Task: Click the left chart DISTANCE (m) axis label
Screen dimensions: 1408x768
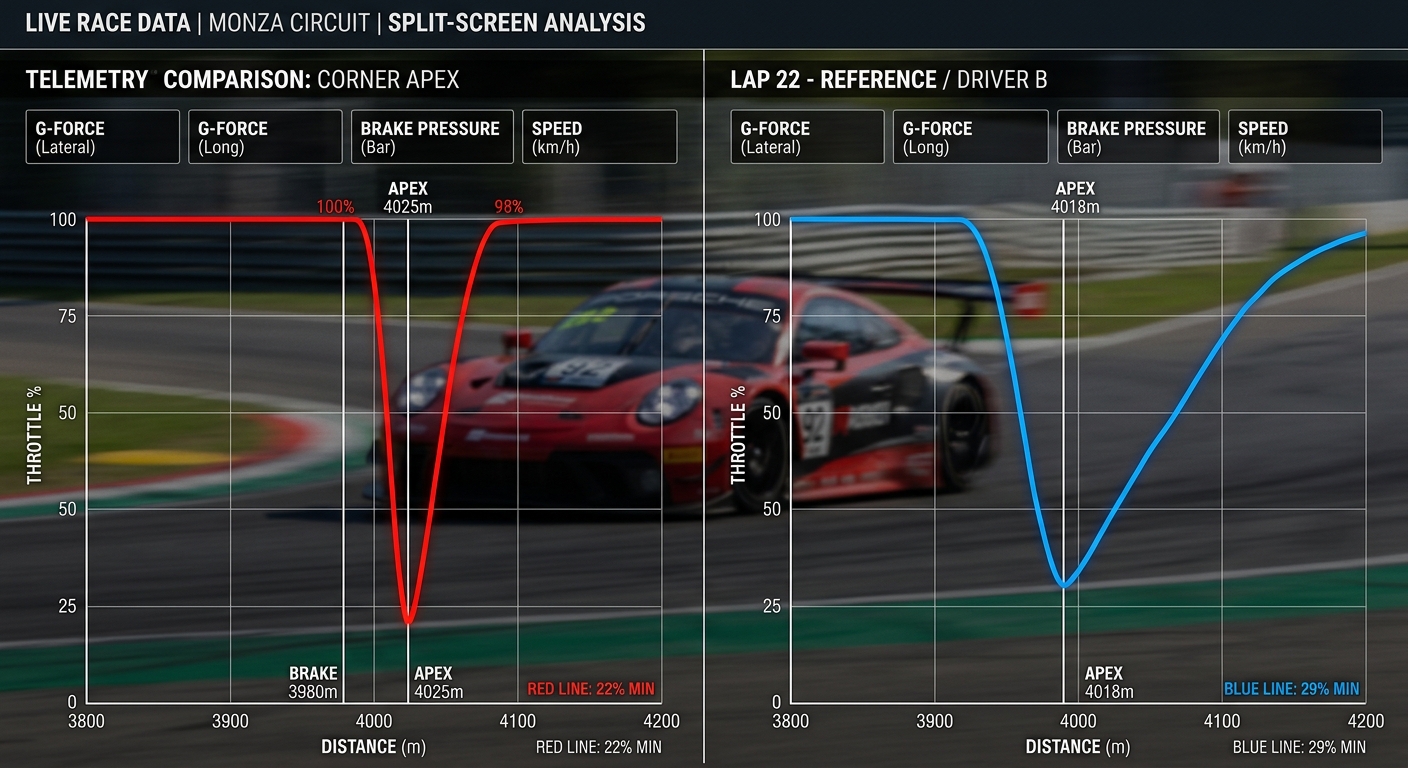Action: tap(375, 747)
